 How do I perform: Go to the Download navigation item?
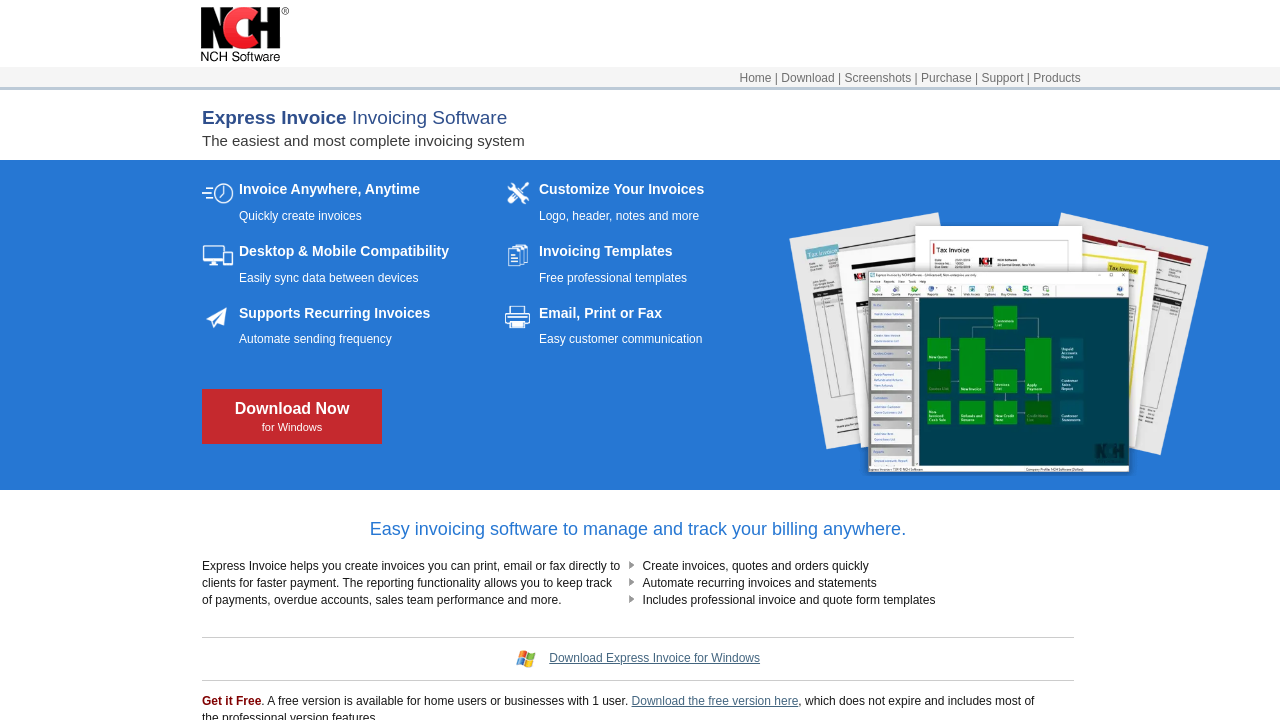tap(807, 78)
